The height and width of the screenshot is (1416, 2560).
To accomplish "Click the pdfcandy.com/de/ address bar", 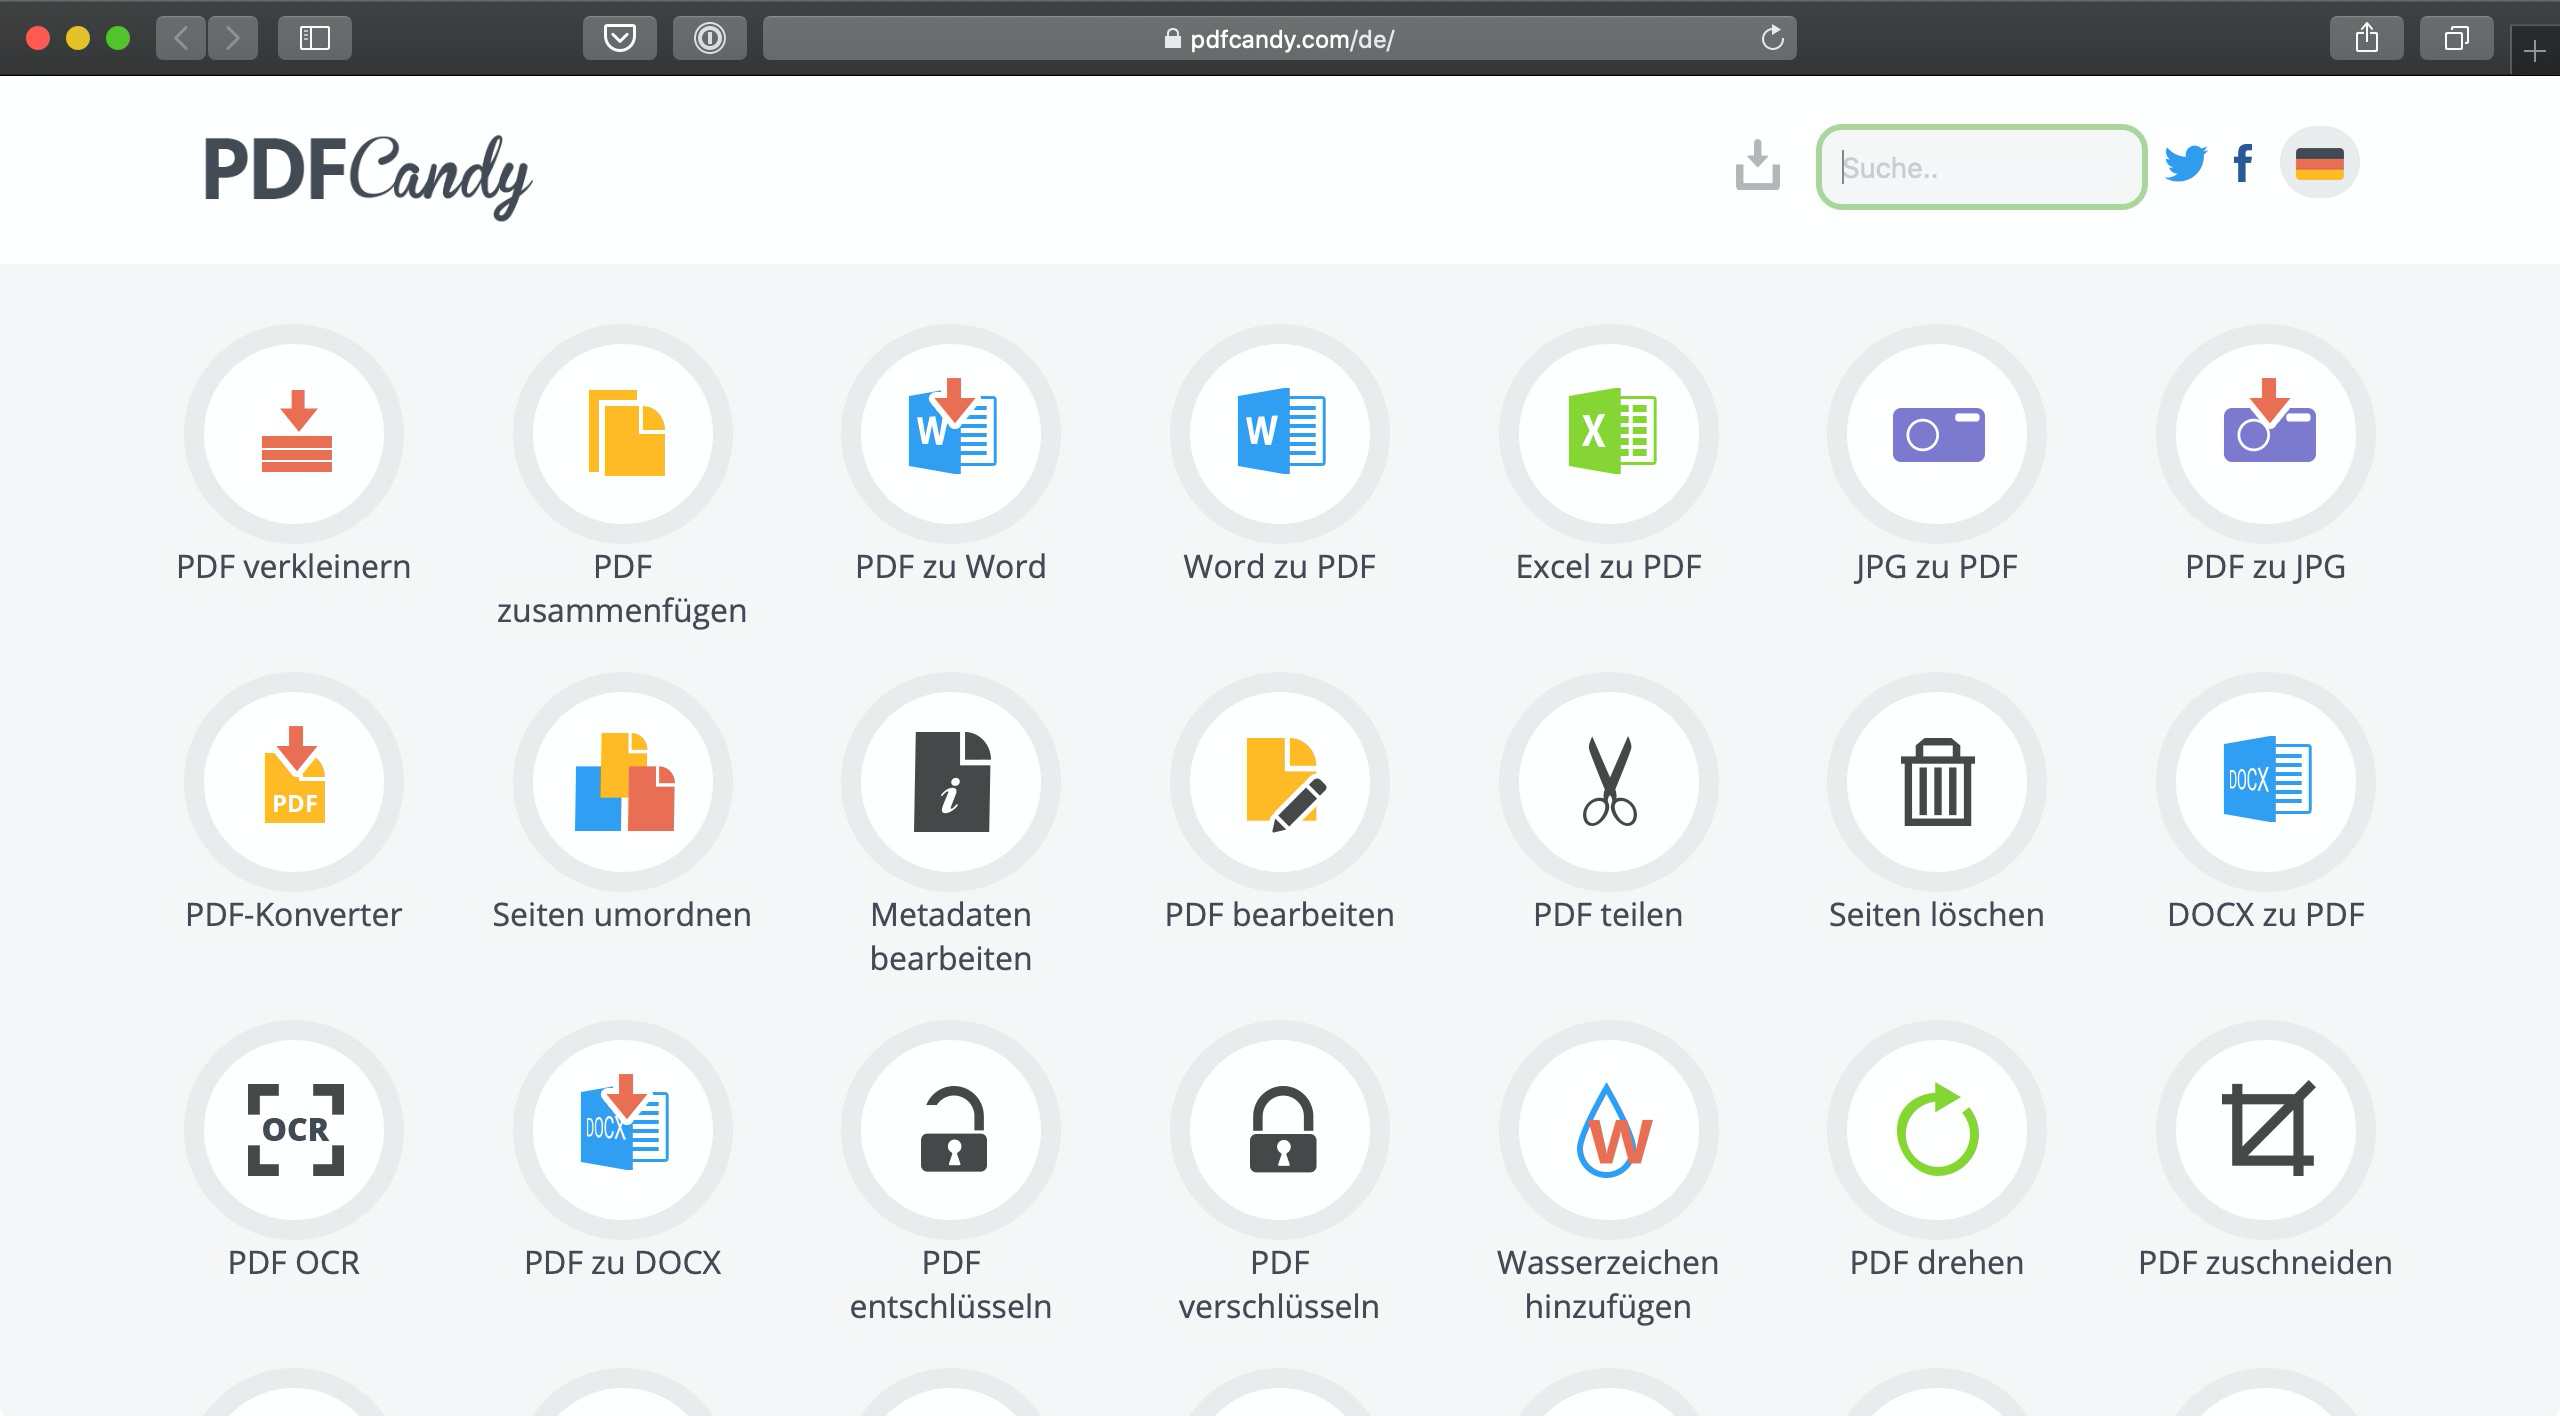I will 1279,38.
